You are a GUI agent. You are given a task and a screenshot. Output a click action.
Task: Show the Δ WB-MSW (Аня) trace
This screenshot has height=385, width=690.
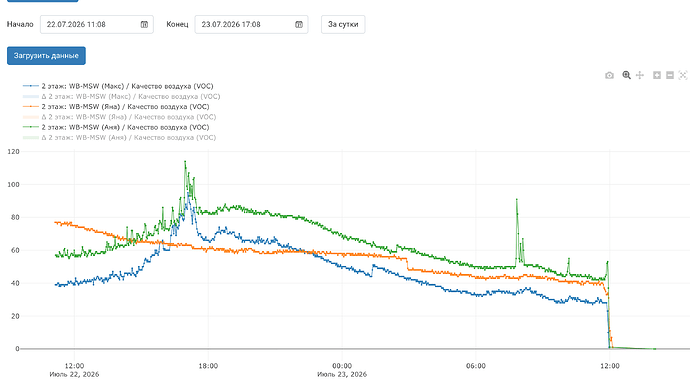tap(120, 138)
